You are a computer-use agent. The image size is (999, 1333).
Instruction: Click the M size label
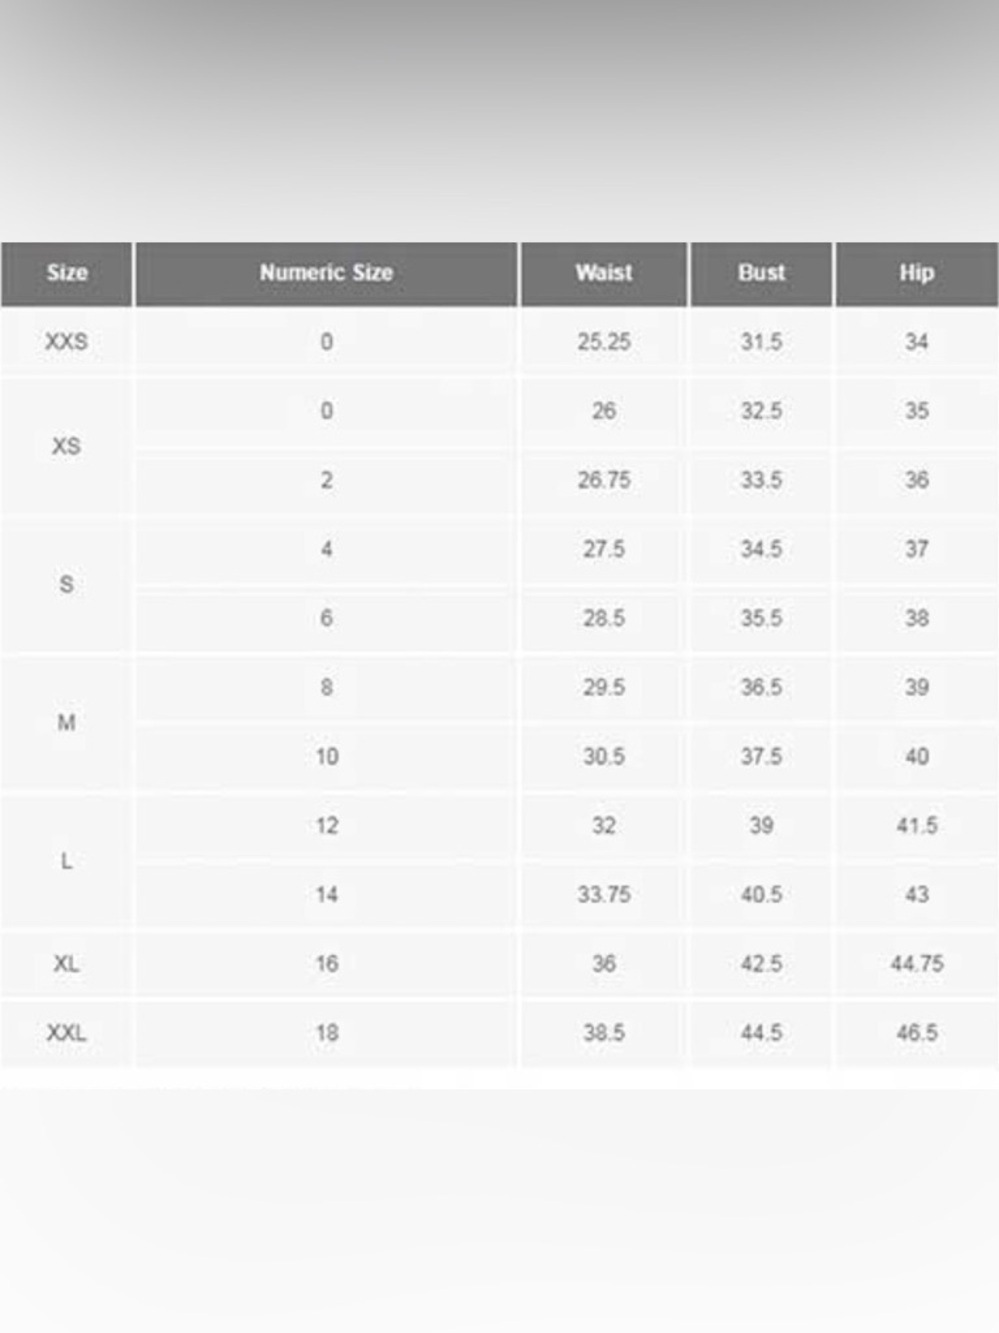point(66,722)
